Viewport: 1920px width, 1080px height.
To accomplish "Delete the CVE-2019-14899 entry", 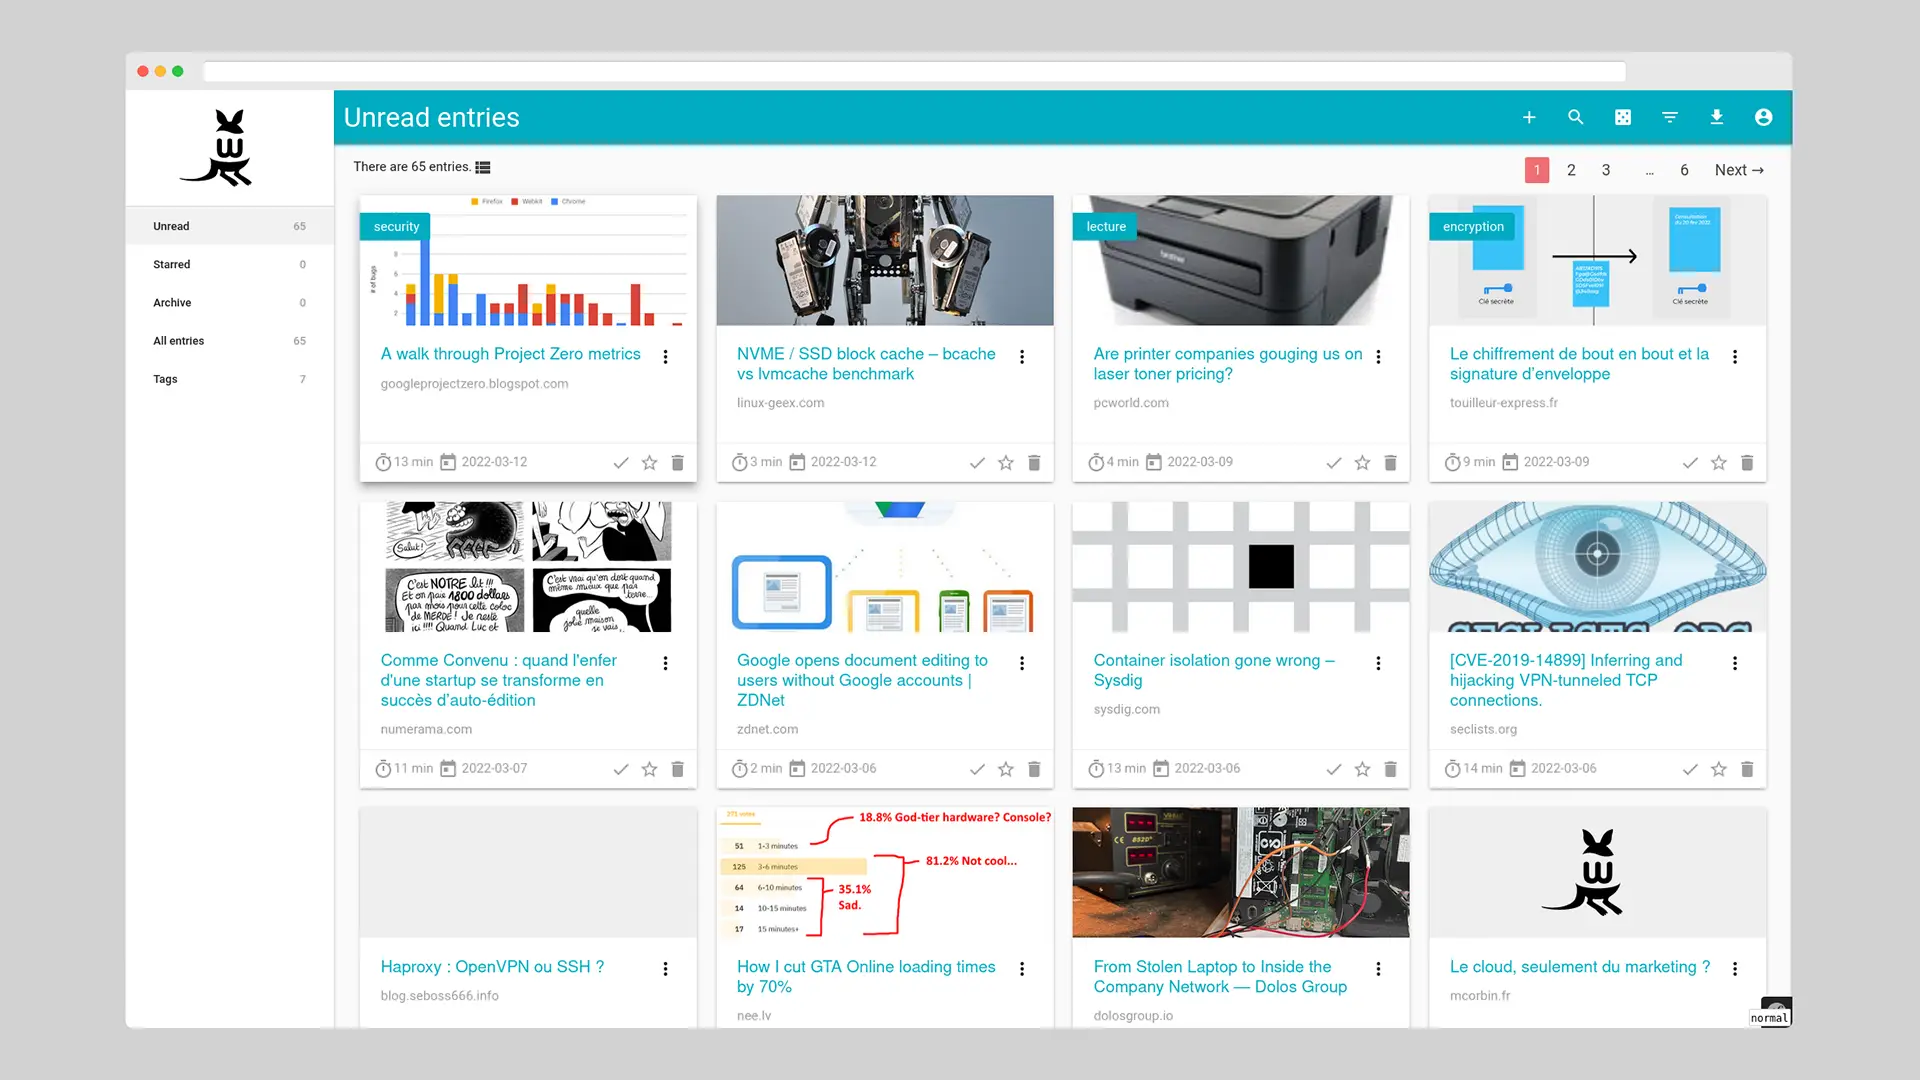I will pyautogui.click(x=1747, y=769).
